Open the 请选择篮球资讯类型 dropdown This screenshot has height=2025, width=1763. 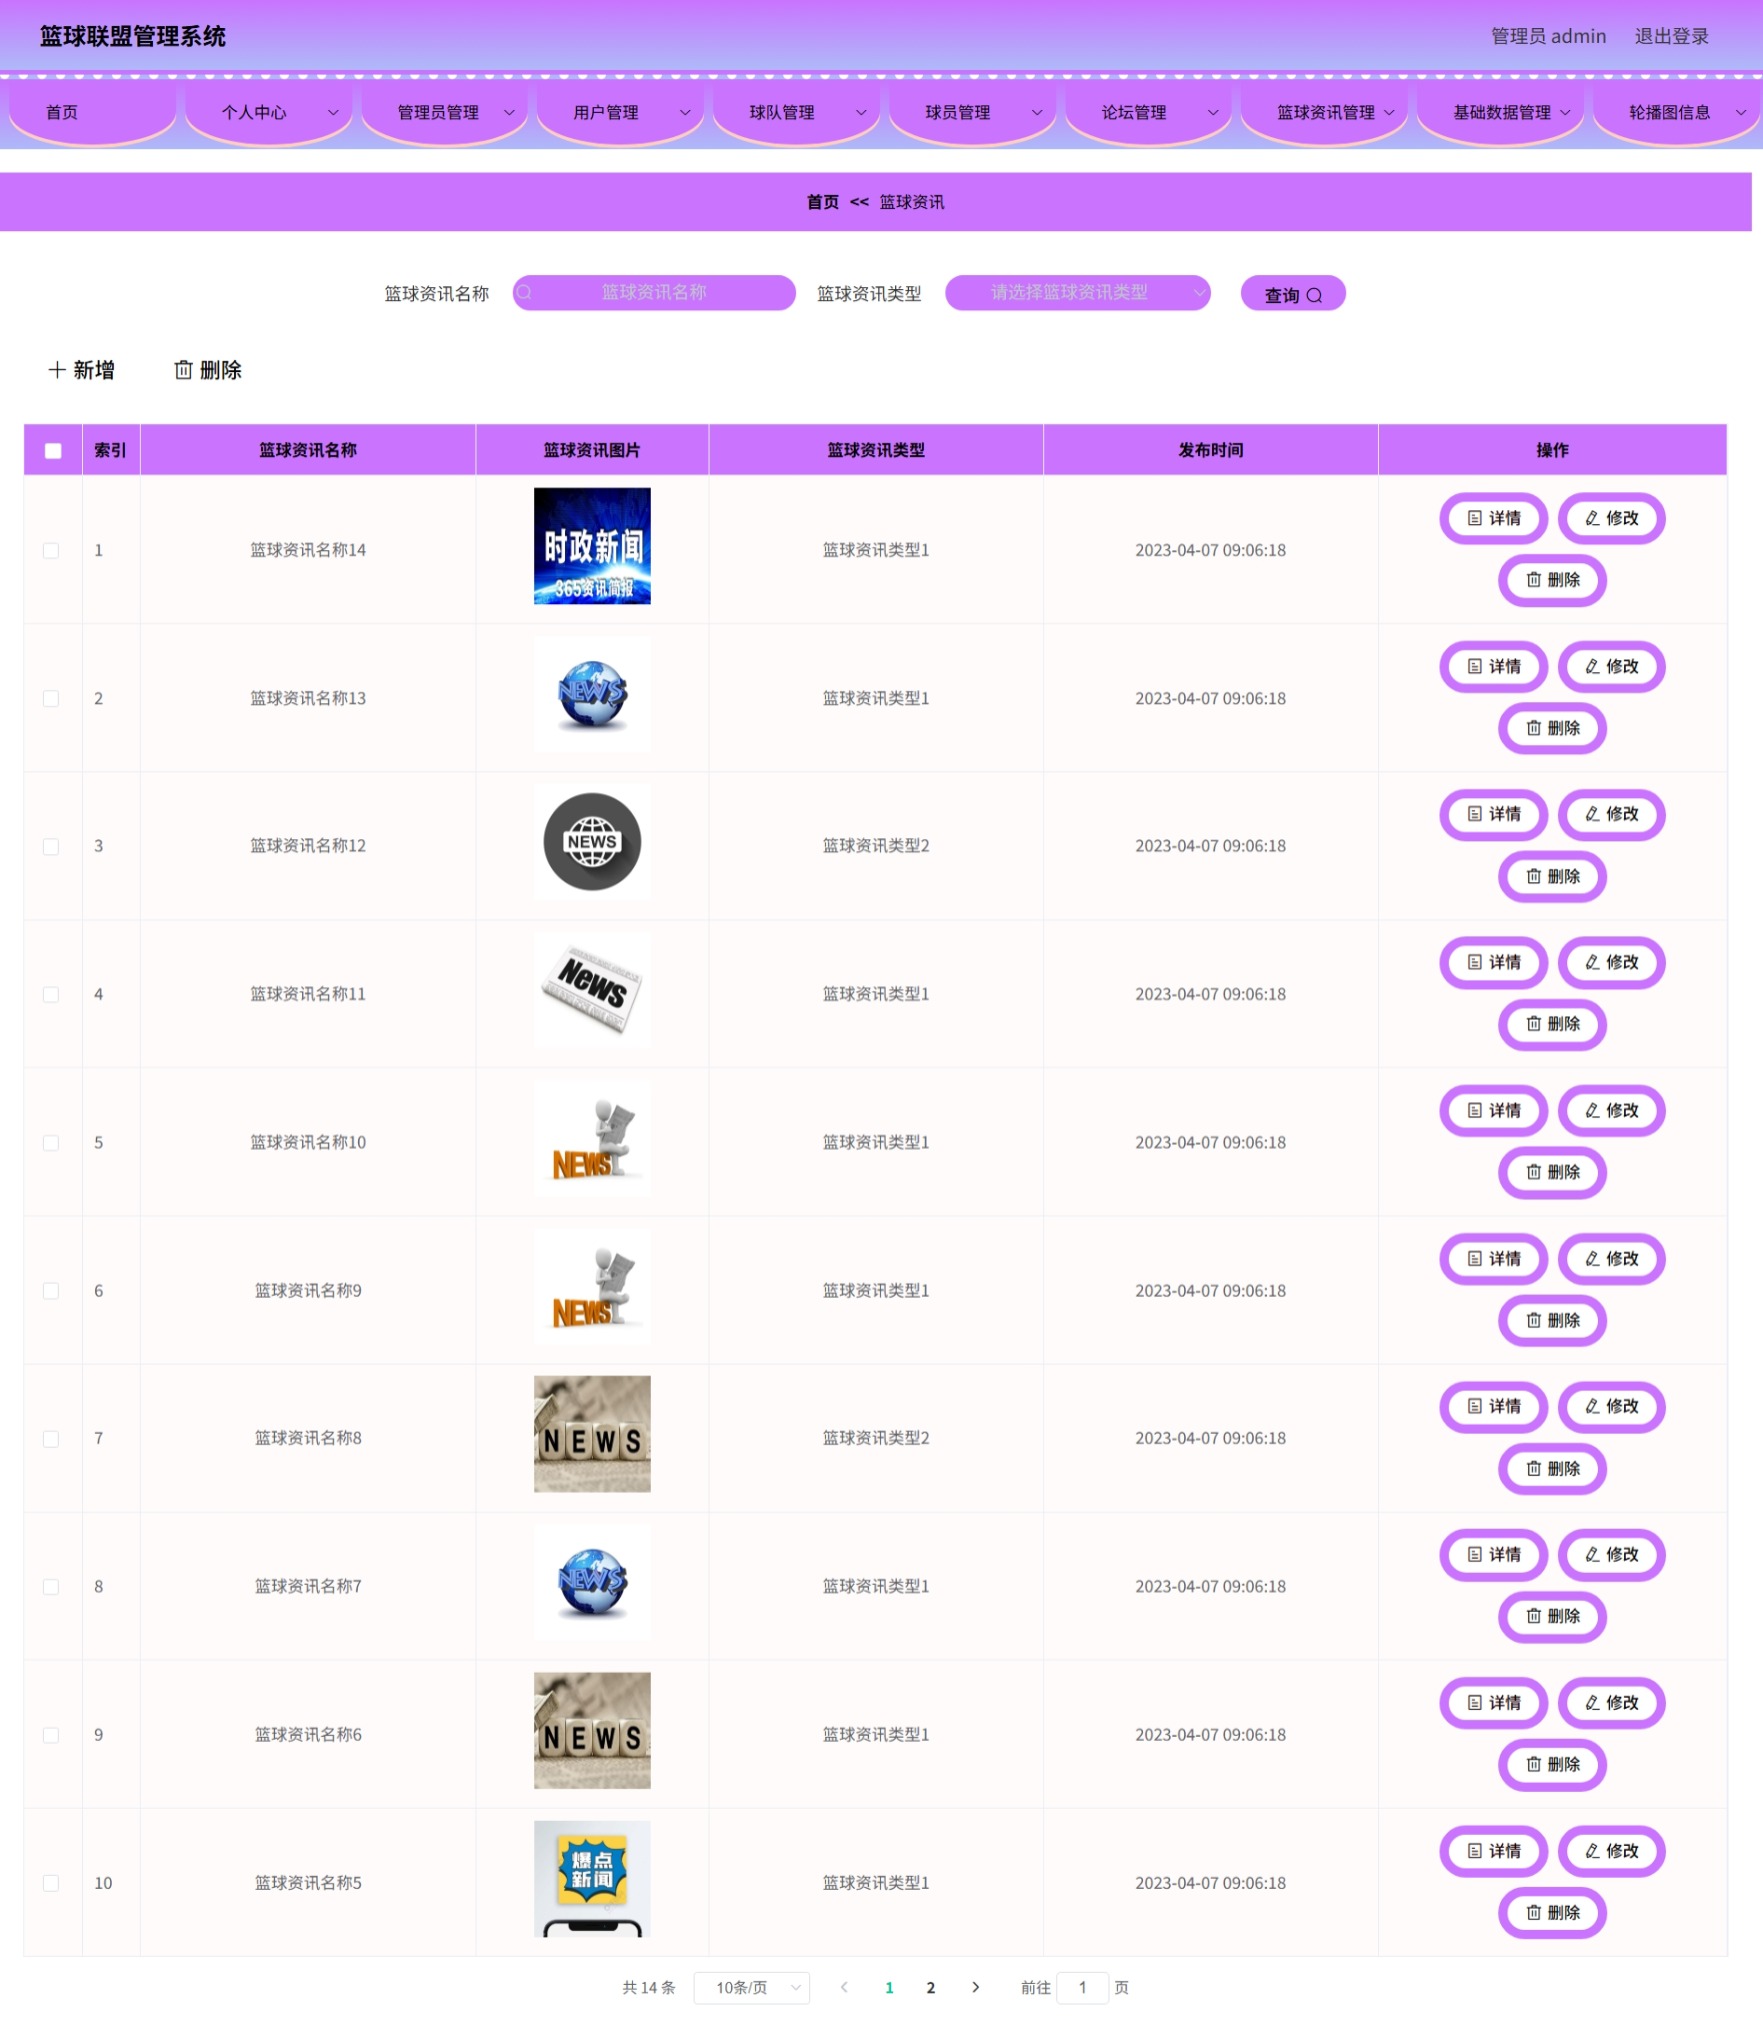(x=1078, y=293)
